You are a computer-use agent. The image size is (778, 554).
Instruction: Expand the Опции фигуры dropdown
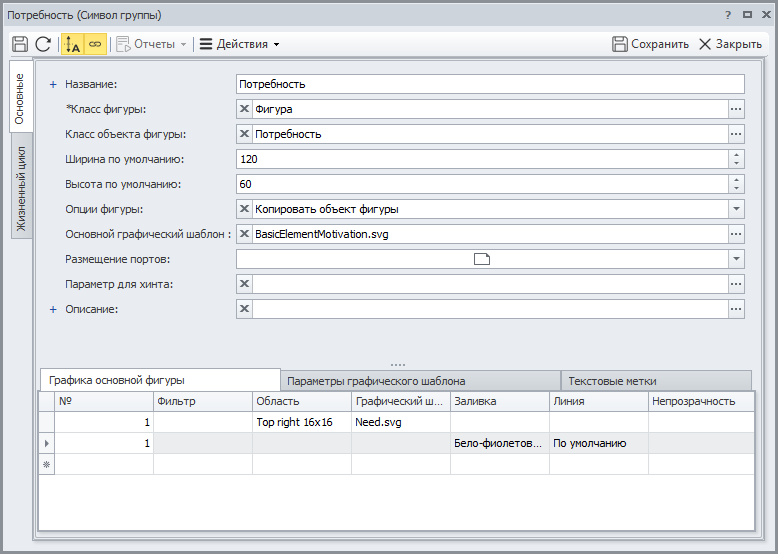(x=736, y=209)
